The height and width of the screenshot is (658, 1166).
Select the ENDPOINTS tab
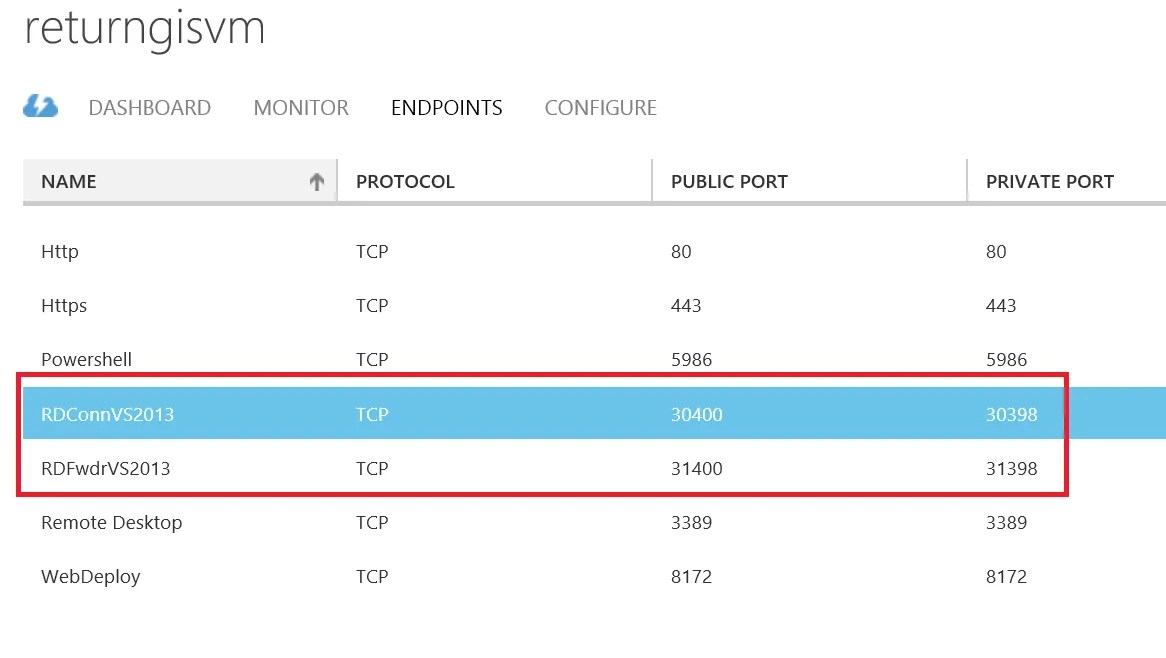pos(446,108)
